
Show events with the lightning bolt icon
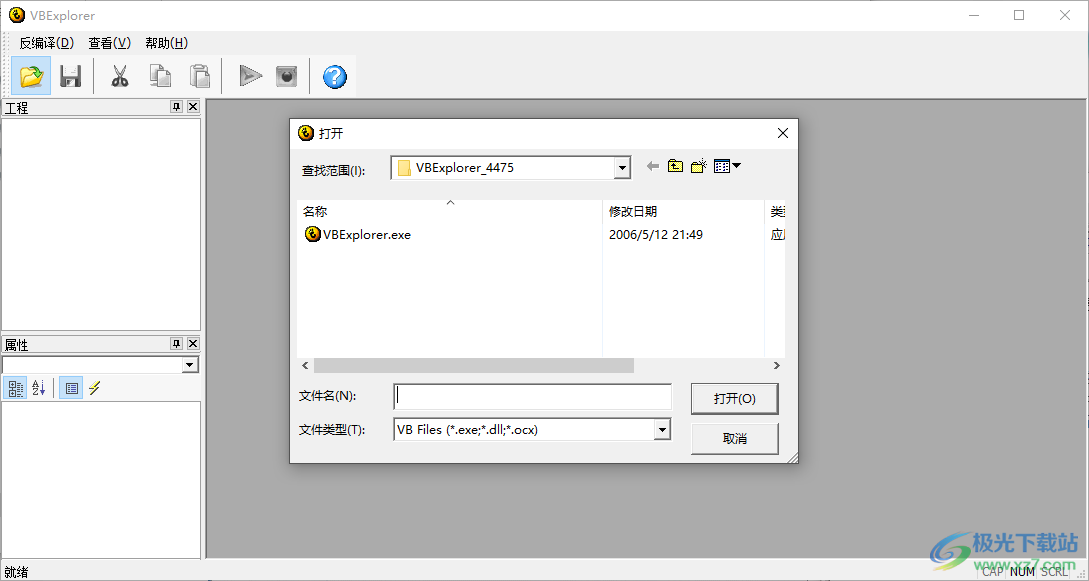(x=94, y=388)
